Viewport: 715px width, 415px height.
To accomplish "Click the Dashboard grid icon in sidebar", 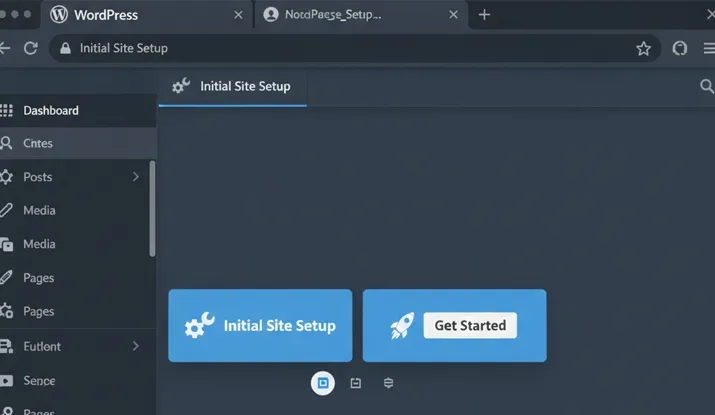I will [7, 110].
